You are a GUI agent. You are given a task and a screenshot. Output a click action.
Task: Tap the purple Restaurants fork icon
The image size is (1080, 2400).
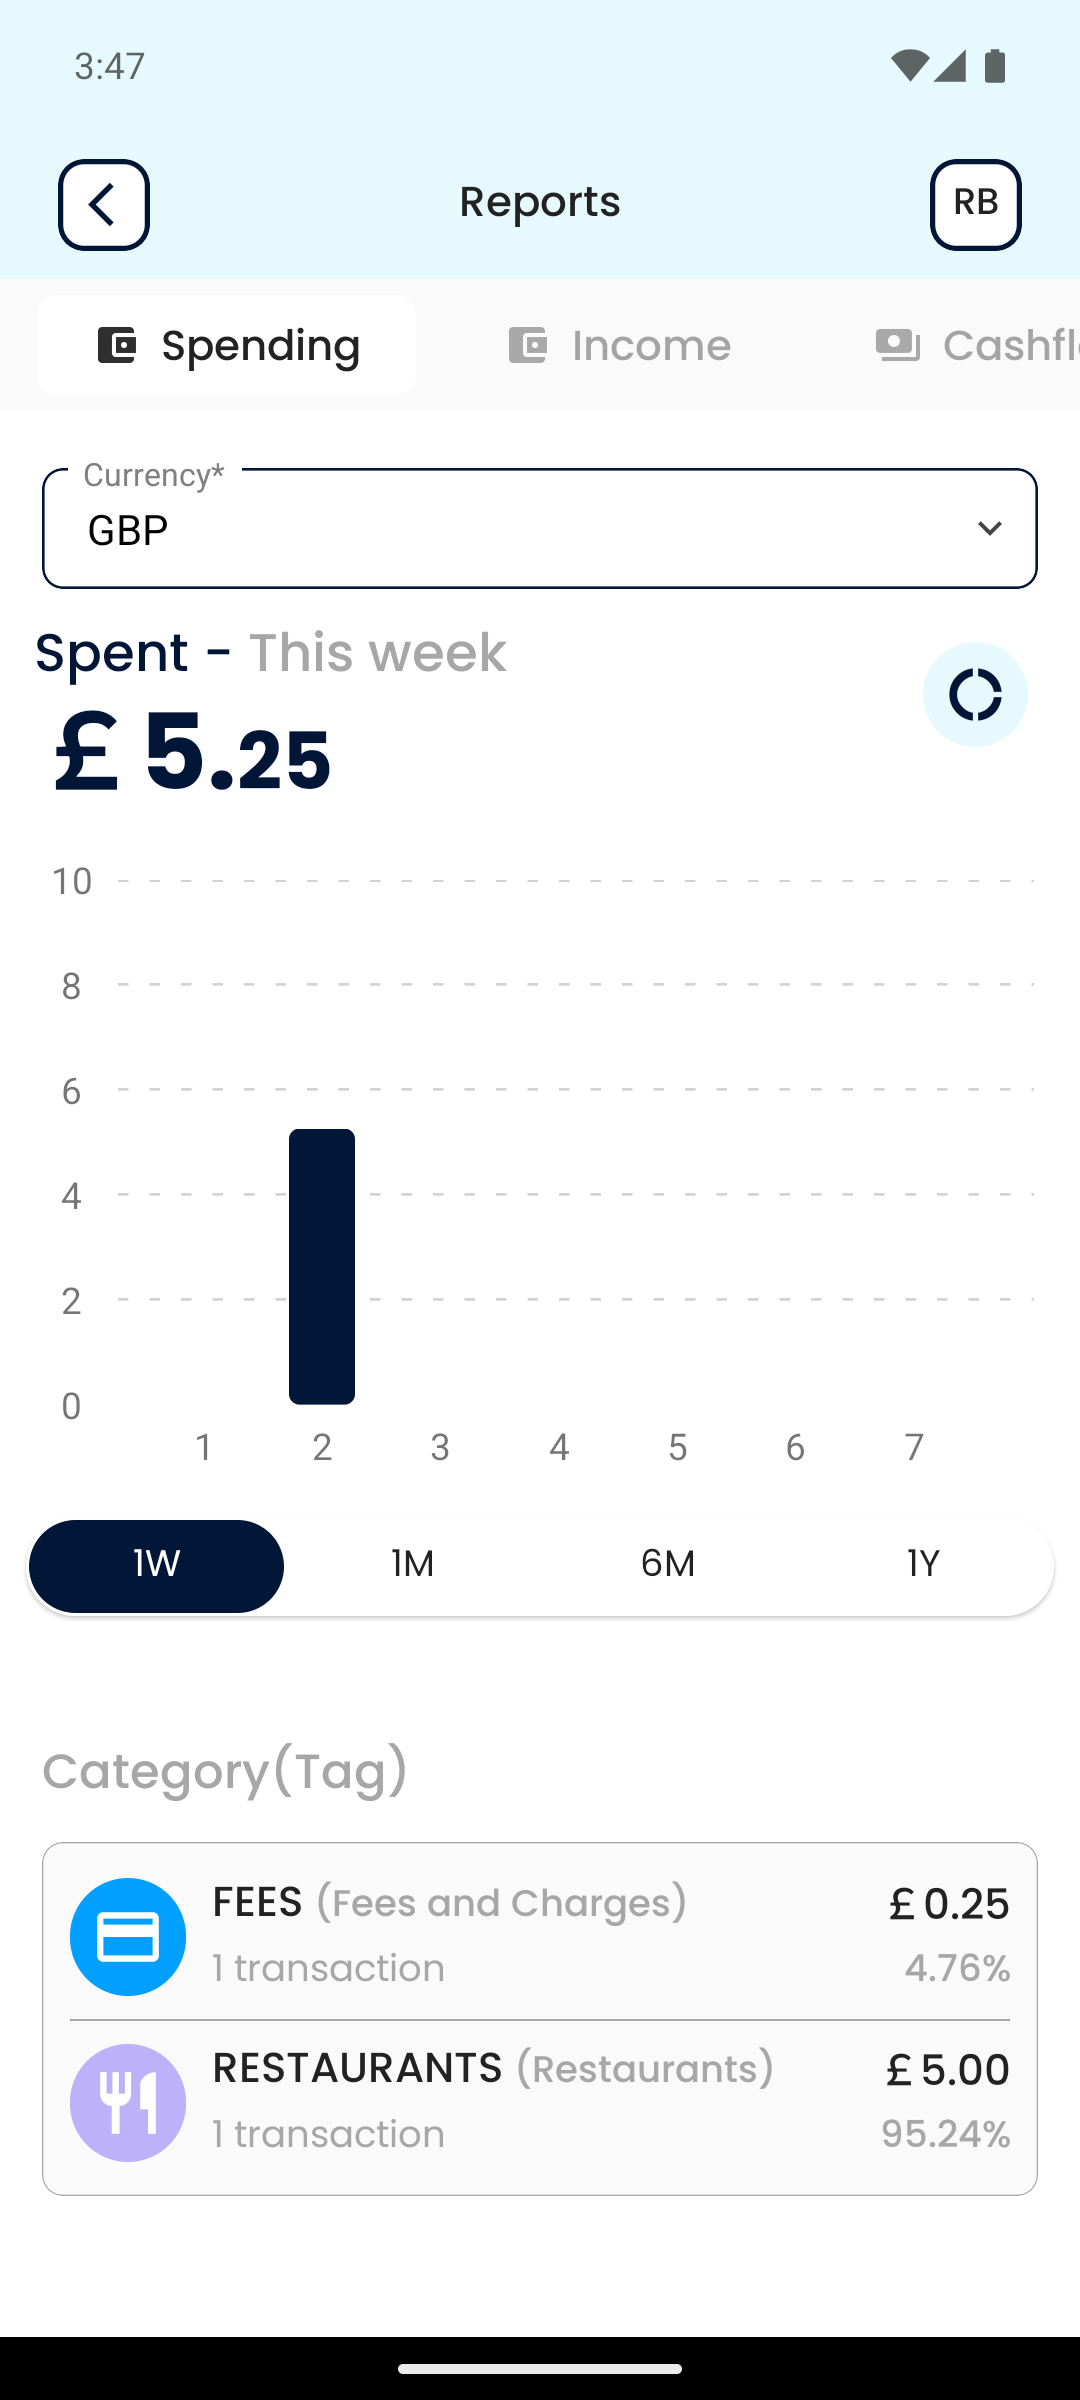point(128,2103)
